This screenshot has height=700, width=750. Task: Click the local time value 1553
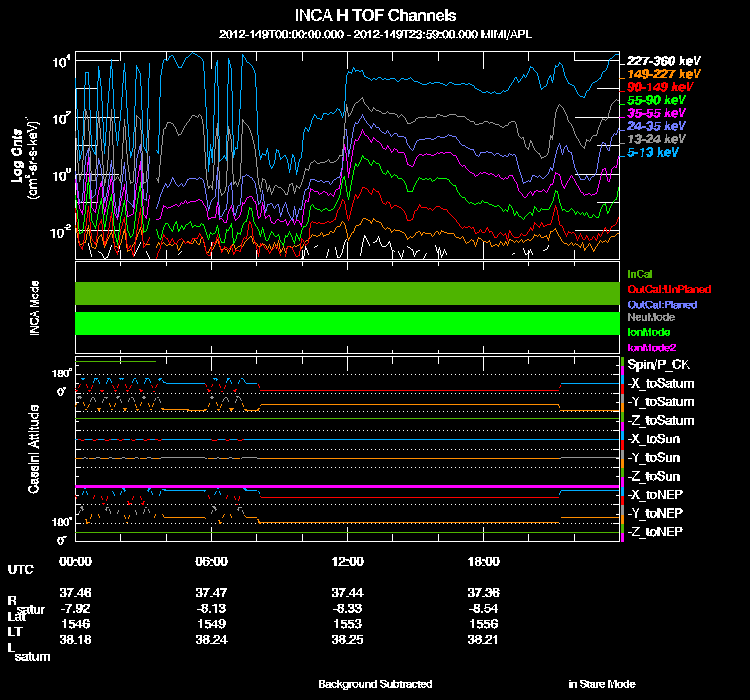click(347, 624)
